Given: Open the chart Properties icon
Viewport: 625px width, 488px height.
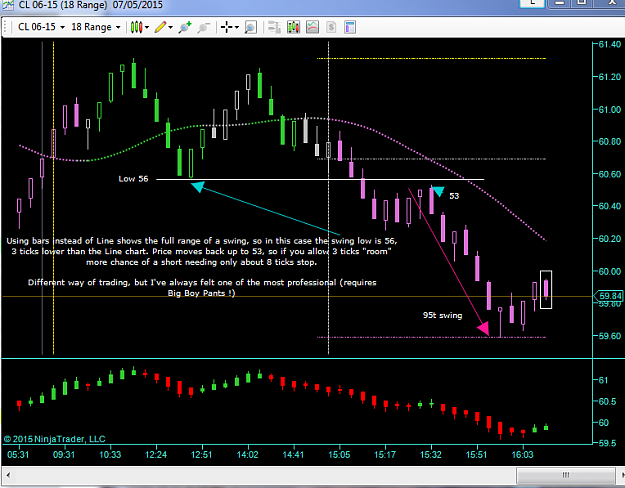Looking at the screenshot, I should 350,27.
